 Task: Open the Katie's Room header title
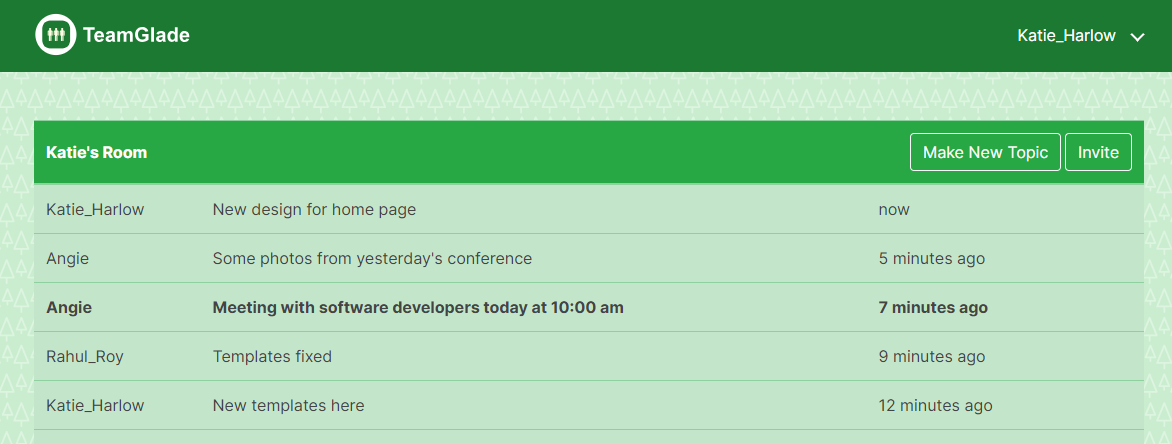[96, 152]
